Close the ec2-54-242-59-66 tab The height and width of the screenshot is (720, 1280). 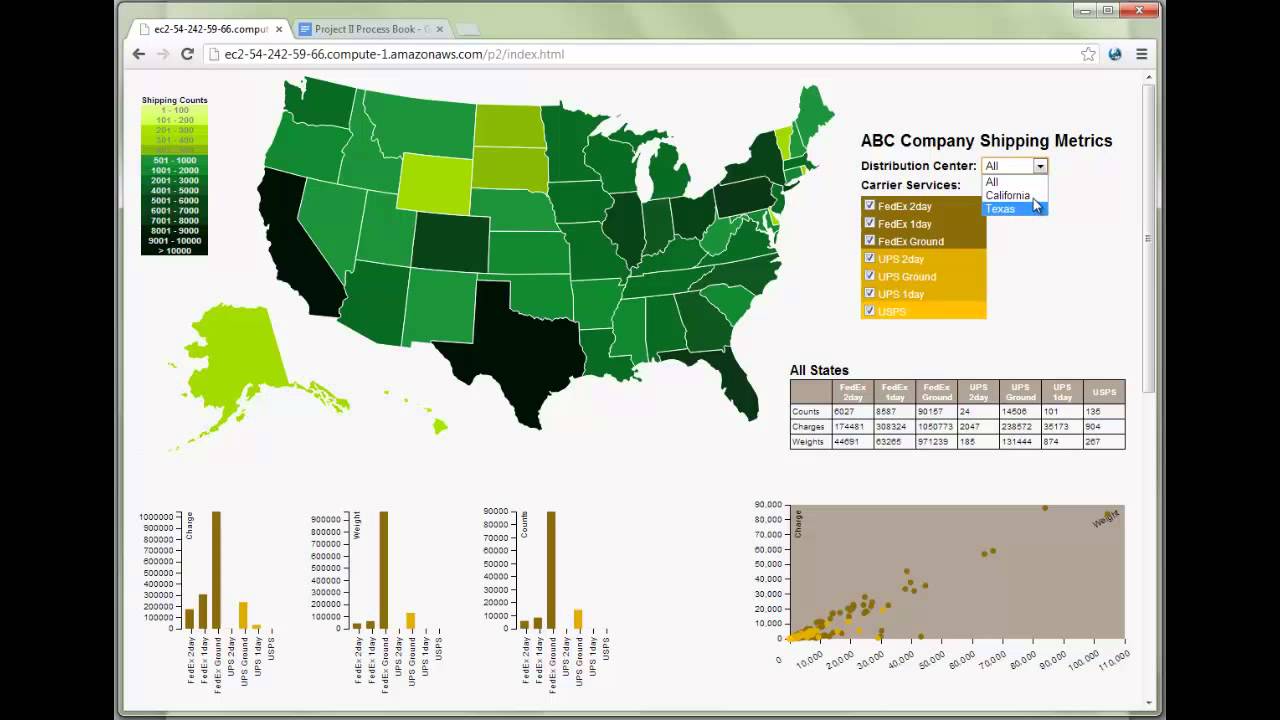277,29
